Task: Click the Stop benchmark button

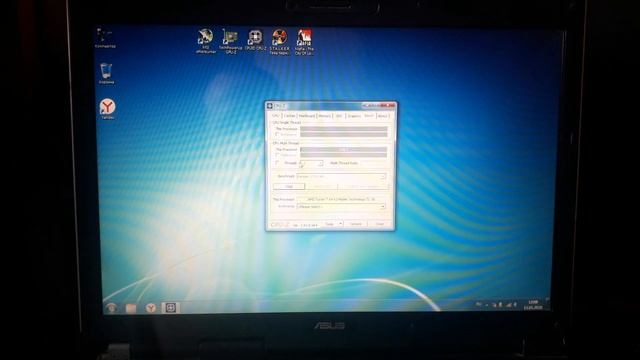Action: coord(289,186)
